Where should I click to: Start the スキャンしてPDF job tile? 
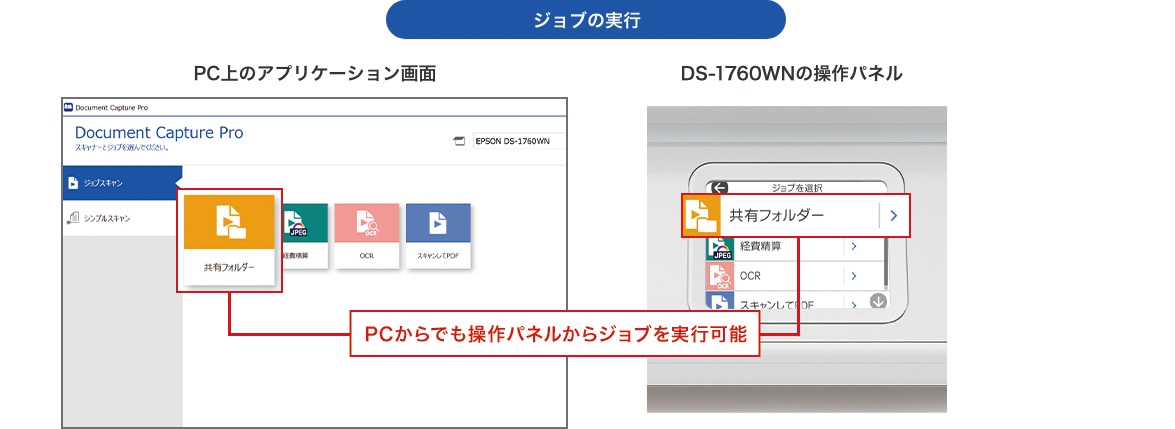pyautogui.click(x=438, y=235)
